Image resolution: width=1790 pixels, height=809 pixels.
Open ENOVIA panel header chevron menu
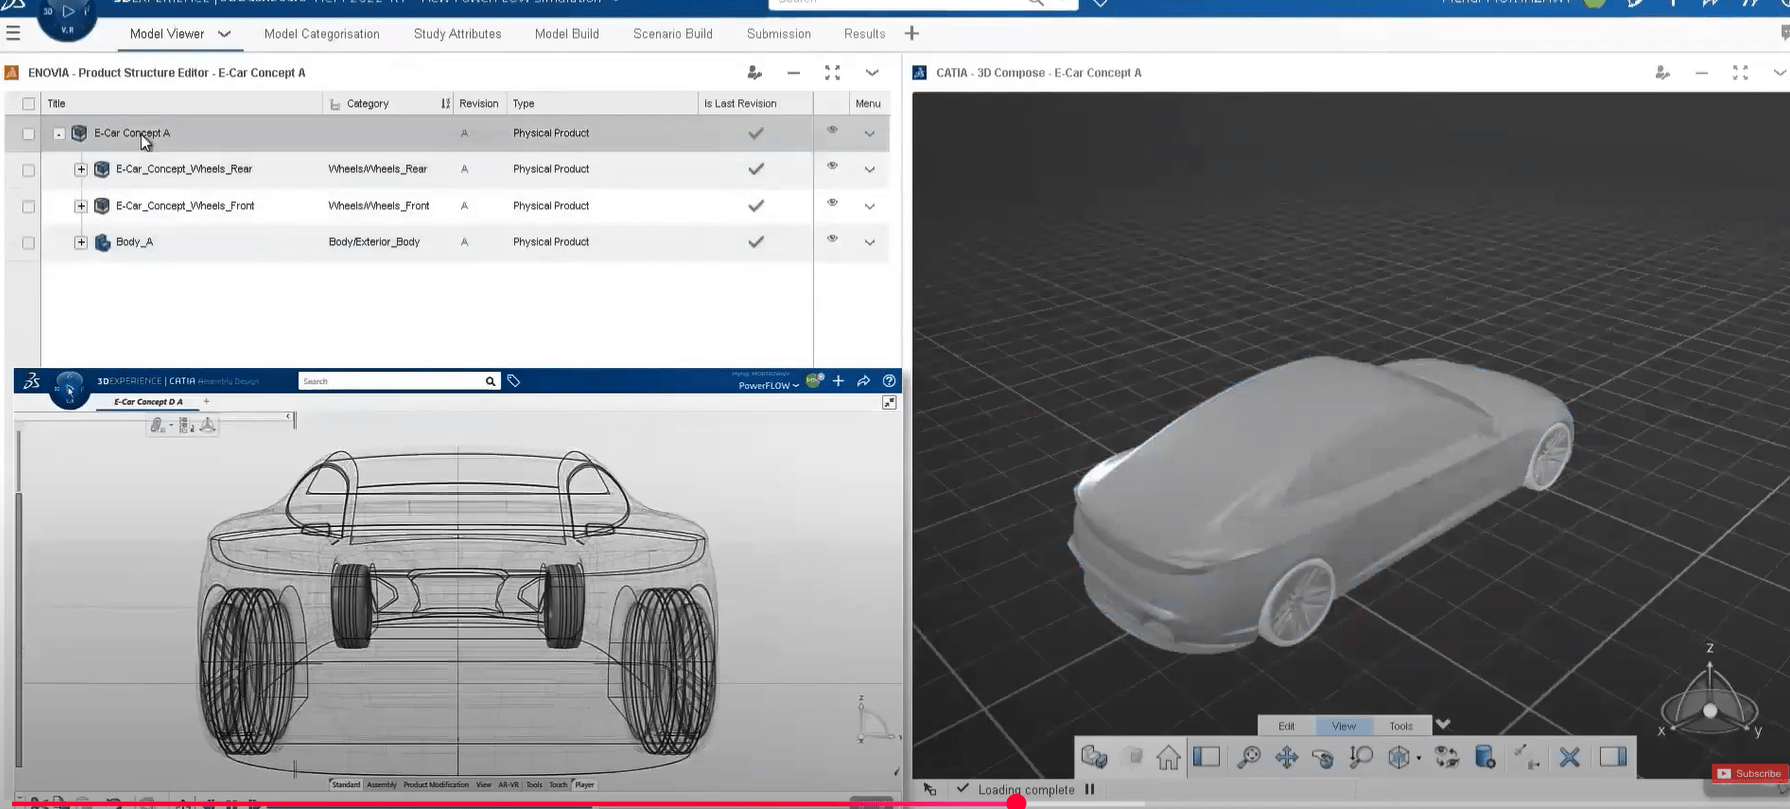(x=872, y=73)
